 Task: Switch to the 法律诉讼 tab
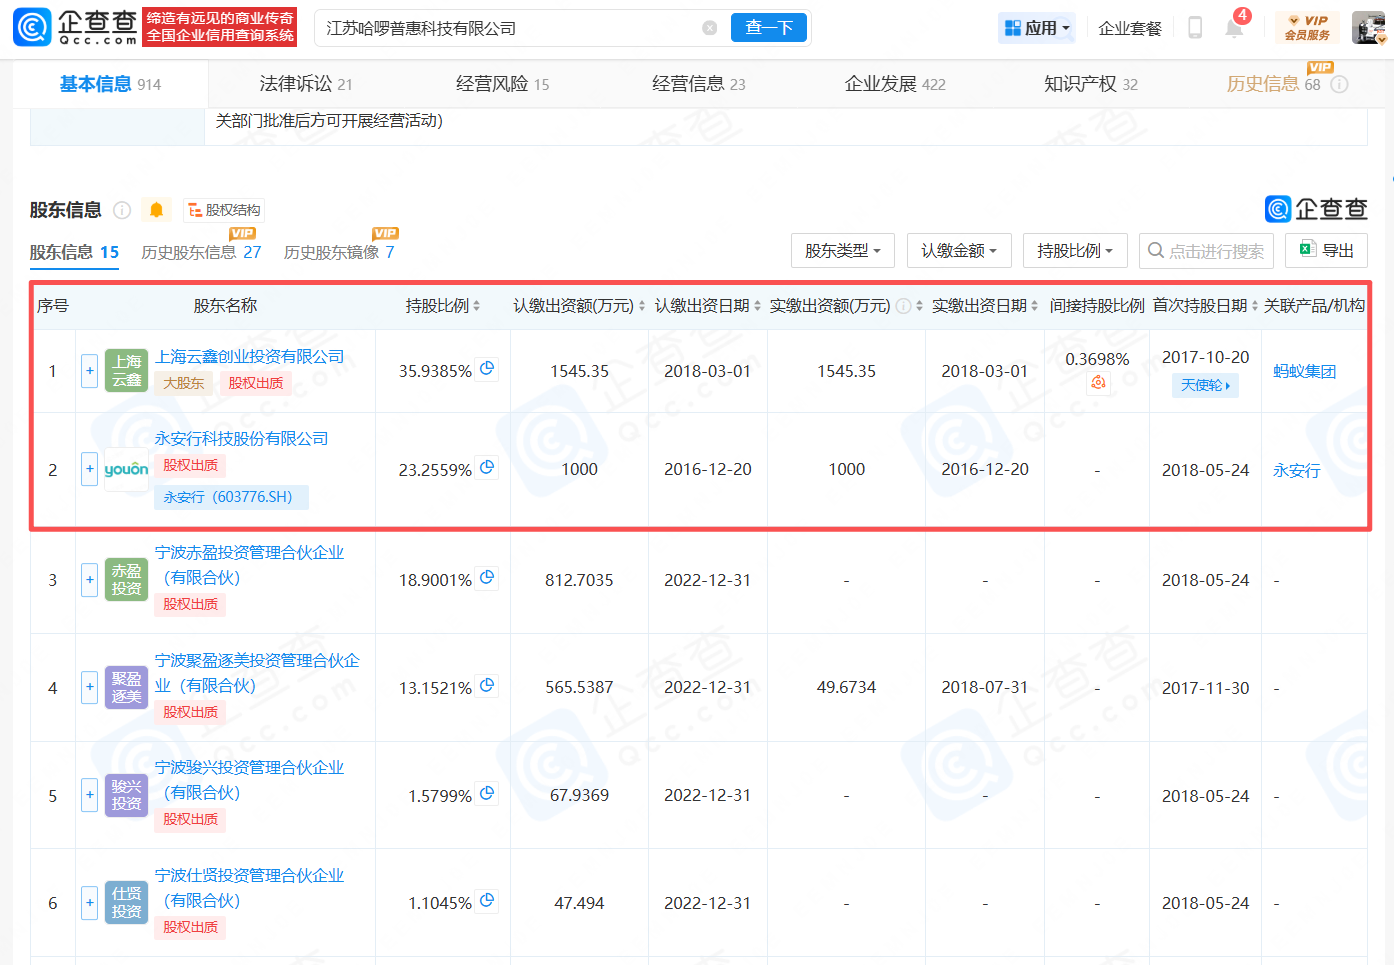click(305, 84)
